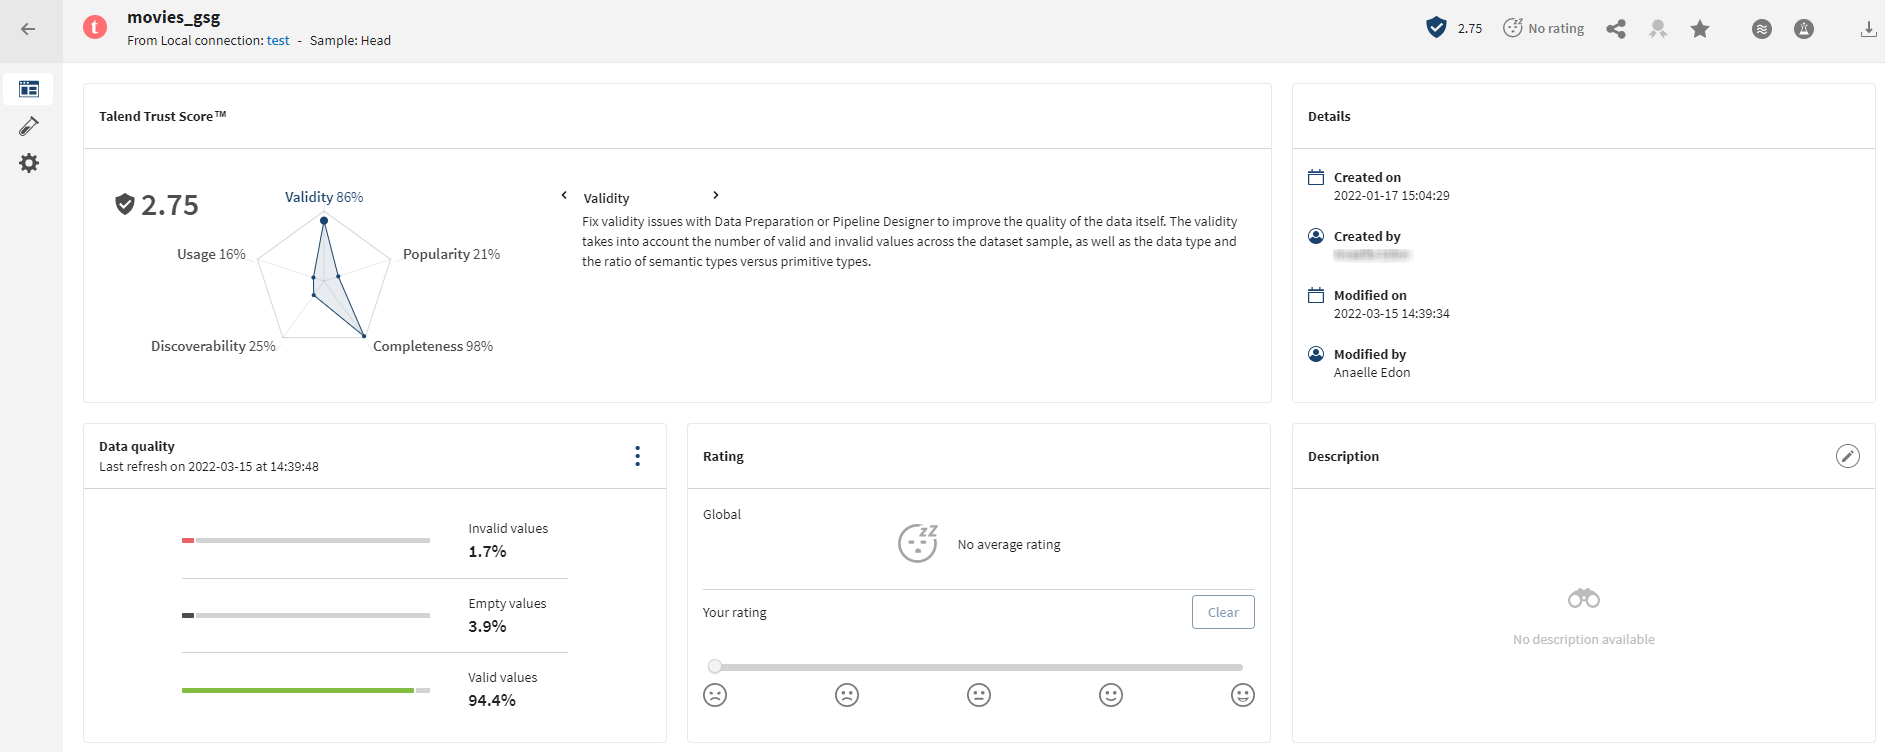Open the test tube sample sidebar tab
This screenshot has width=1885, height=752.
(x=29, y=126)
